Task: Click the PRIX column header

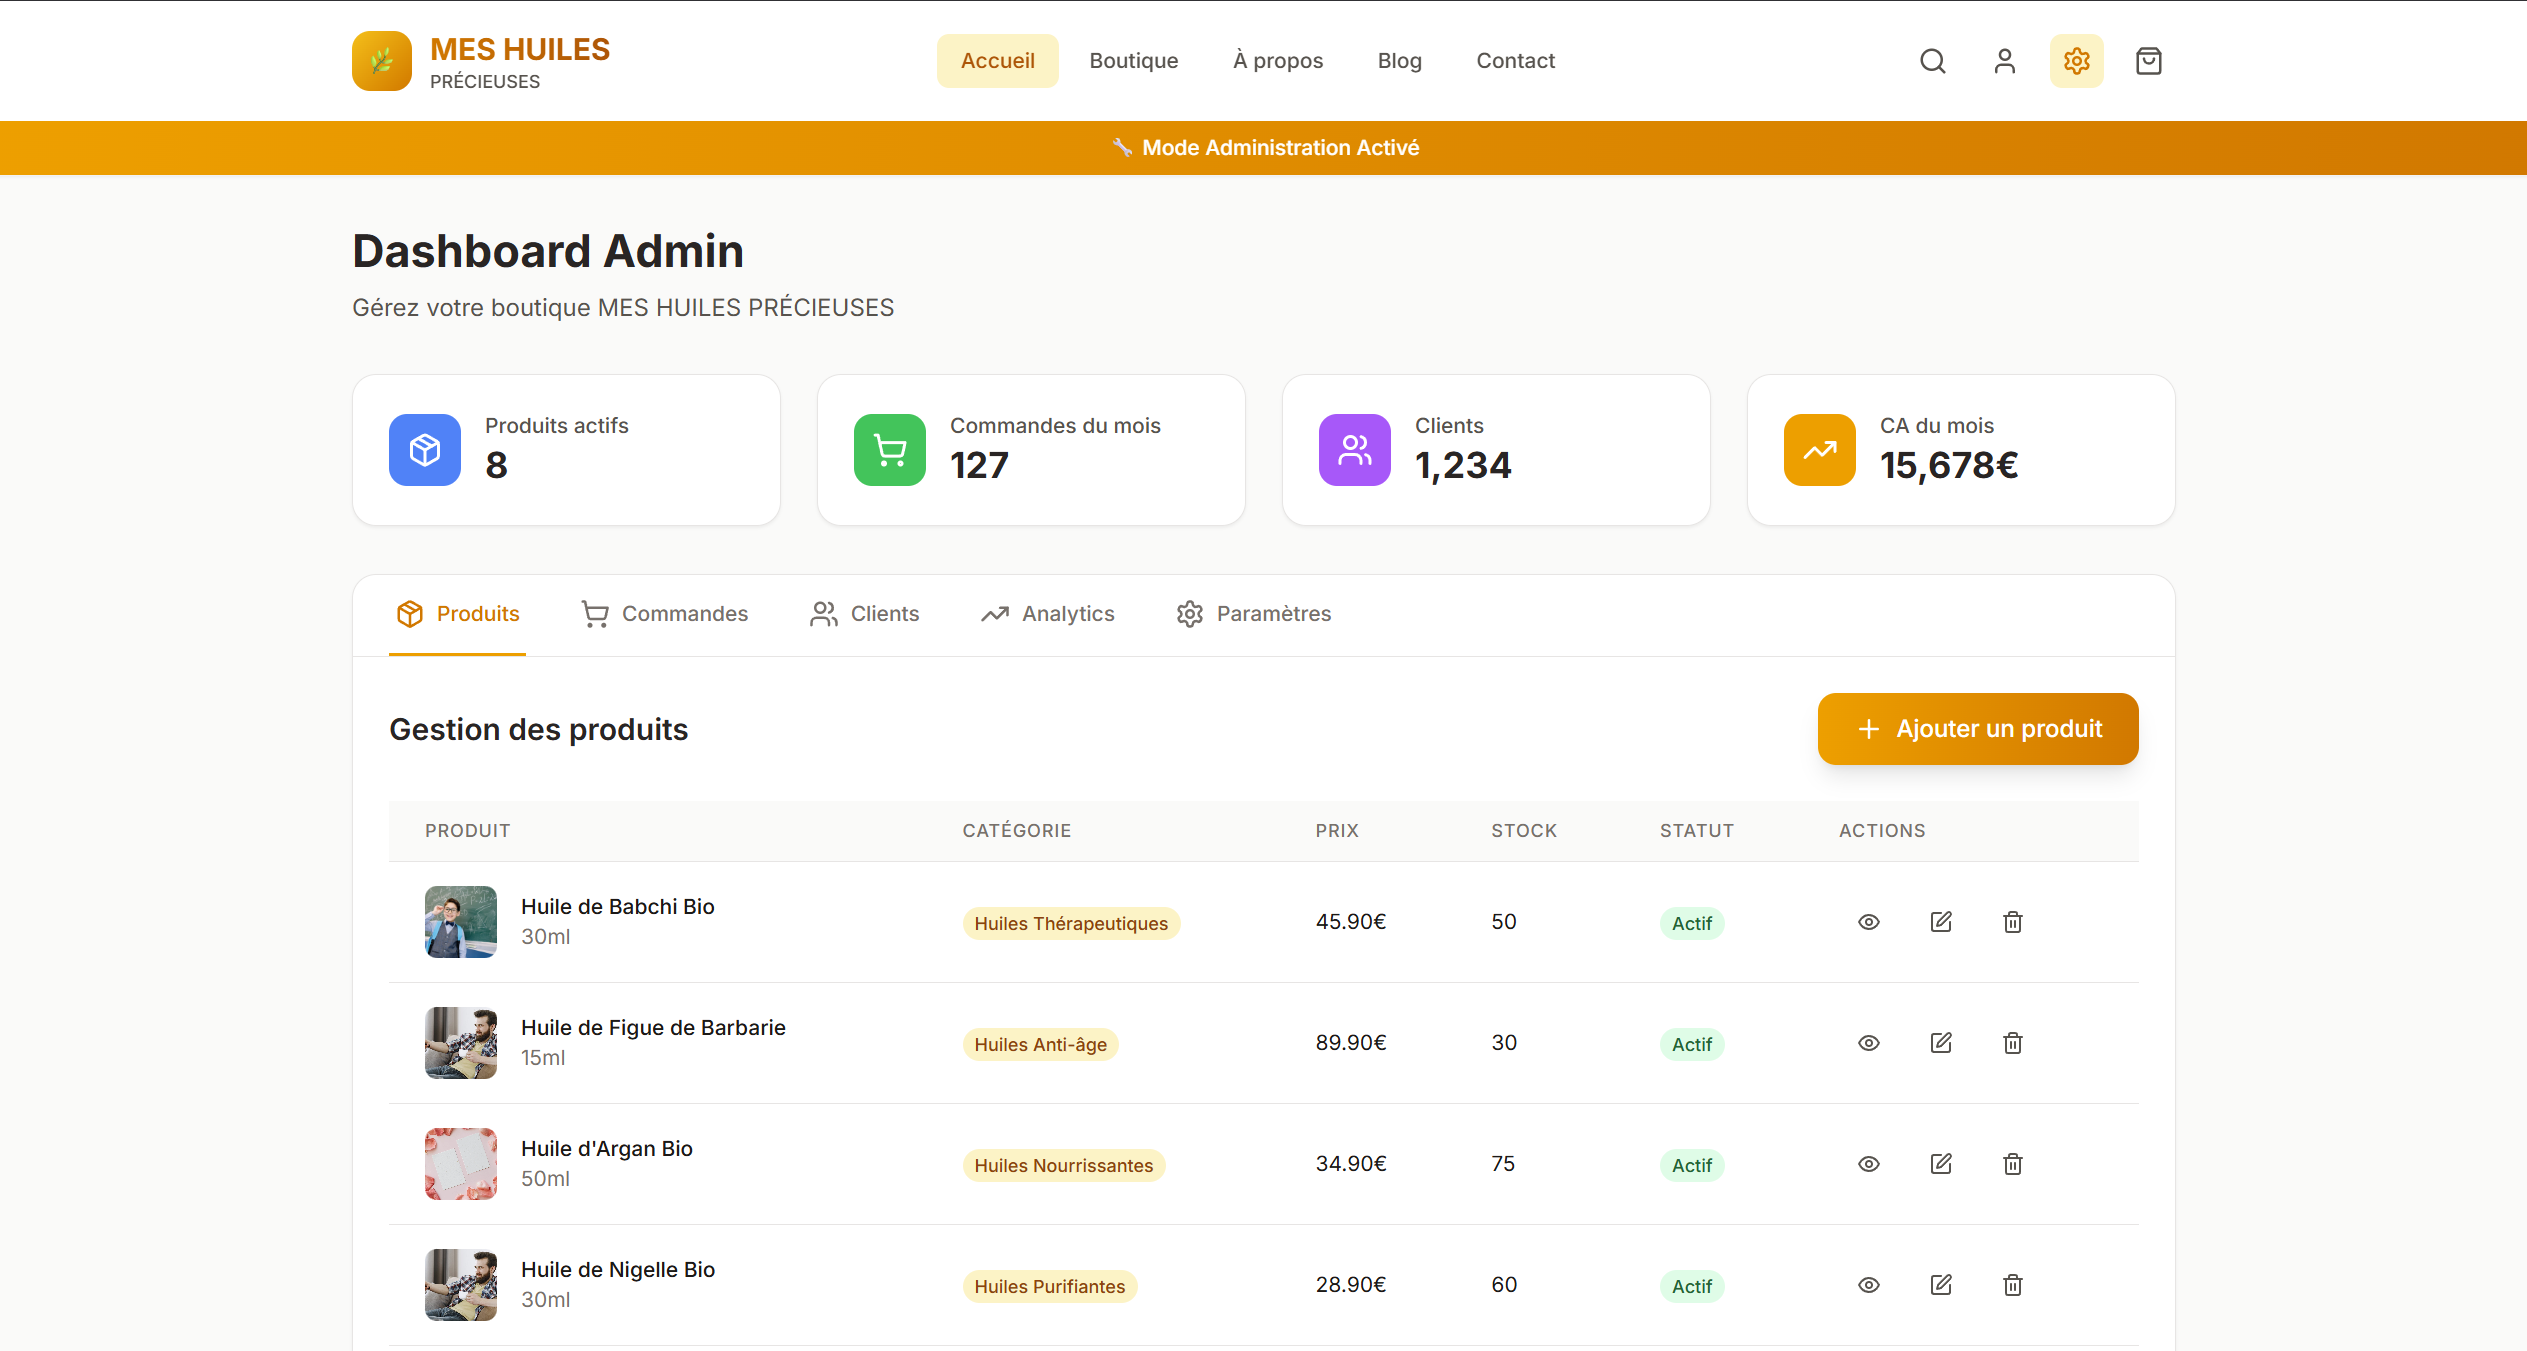Action: 1337,831
